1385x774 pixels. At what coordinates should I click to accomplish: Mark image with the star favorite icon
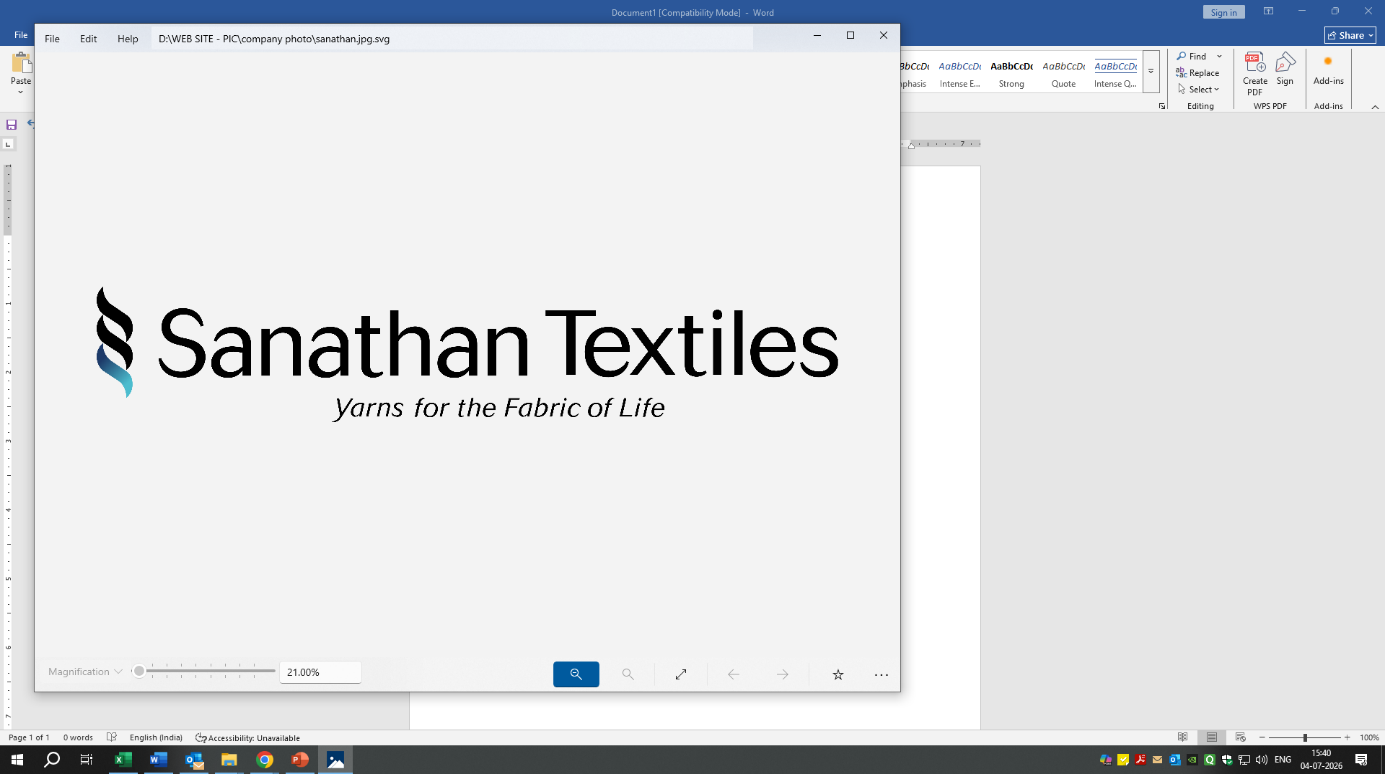[838, 675]
